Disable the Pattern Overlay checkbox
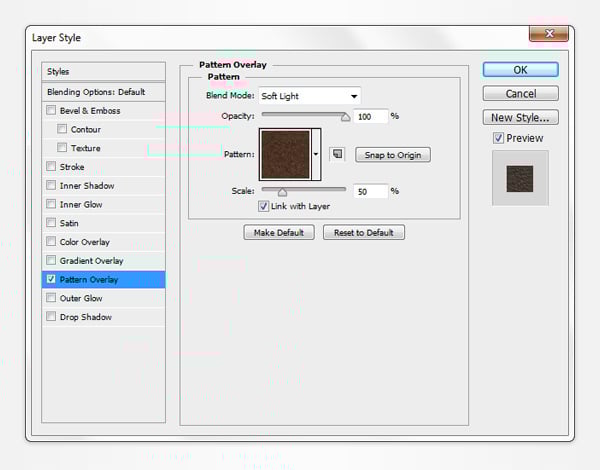The height and width of the screenshot is (470, 600). tap(51, 280)
